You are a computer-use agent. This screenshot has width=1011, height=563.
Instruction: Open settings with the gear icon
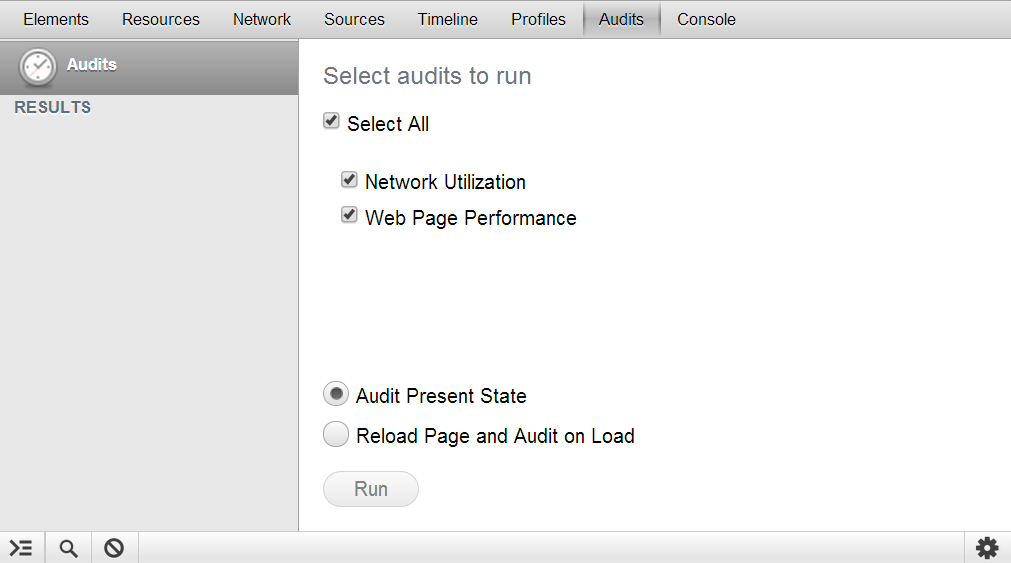pyautogui.click(x=987, y=548)
